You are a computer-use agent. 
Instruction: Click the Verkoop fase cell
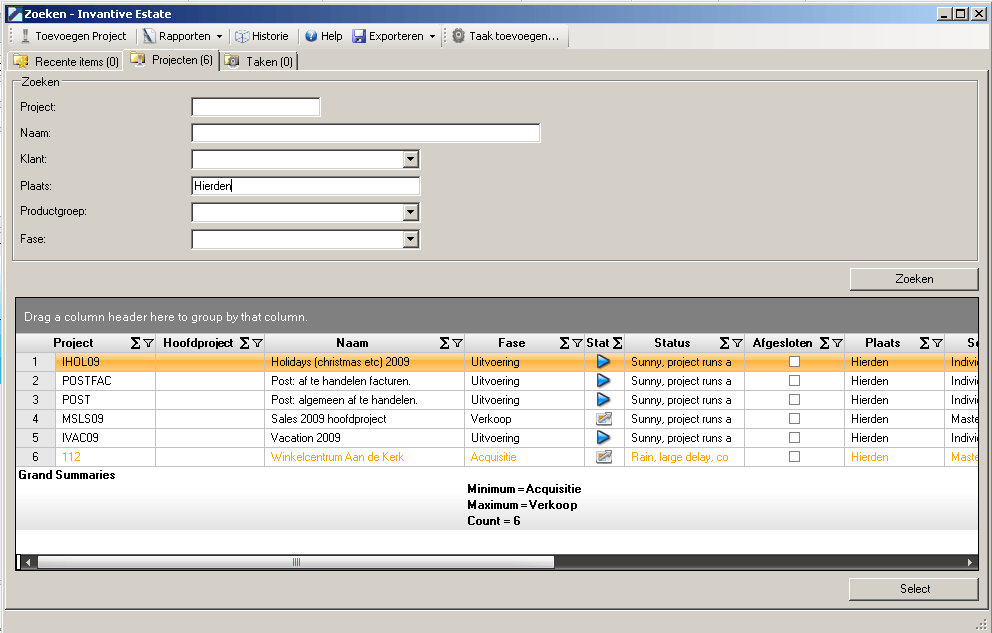point(524,419)
